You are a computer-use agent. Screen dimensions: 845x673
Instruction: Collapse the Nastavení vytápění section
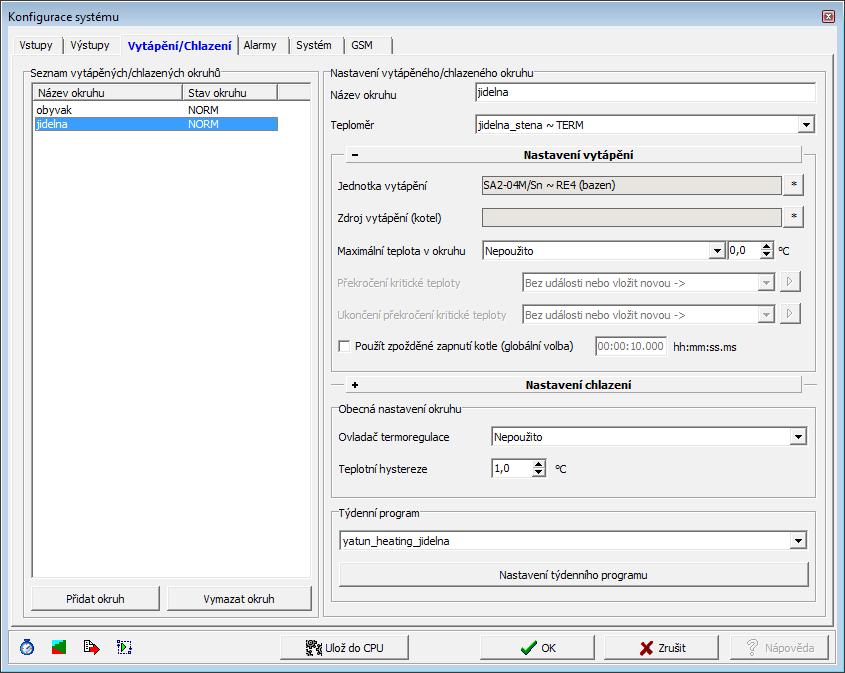click(355, 155)
